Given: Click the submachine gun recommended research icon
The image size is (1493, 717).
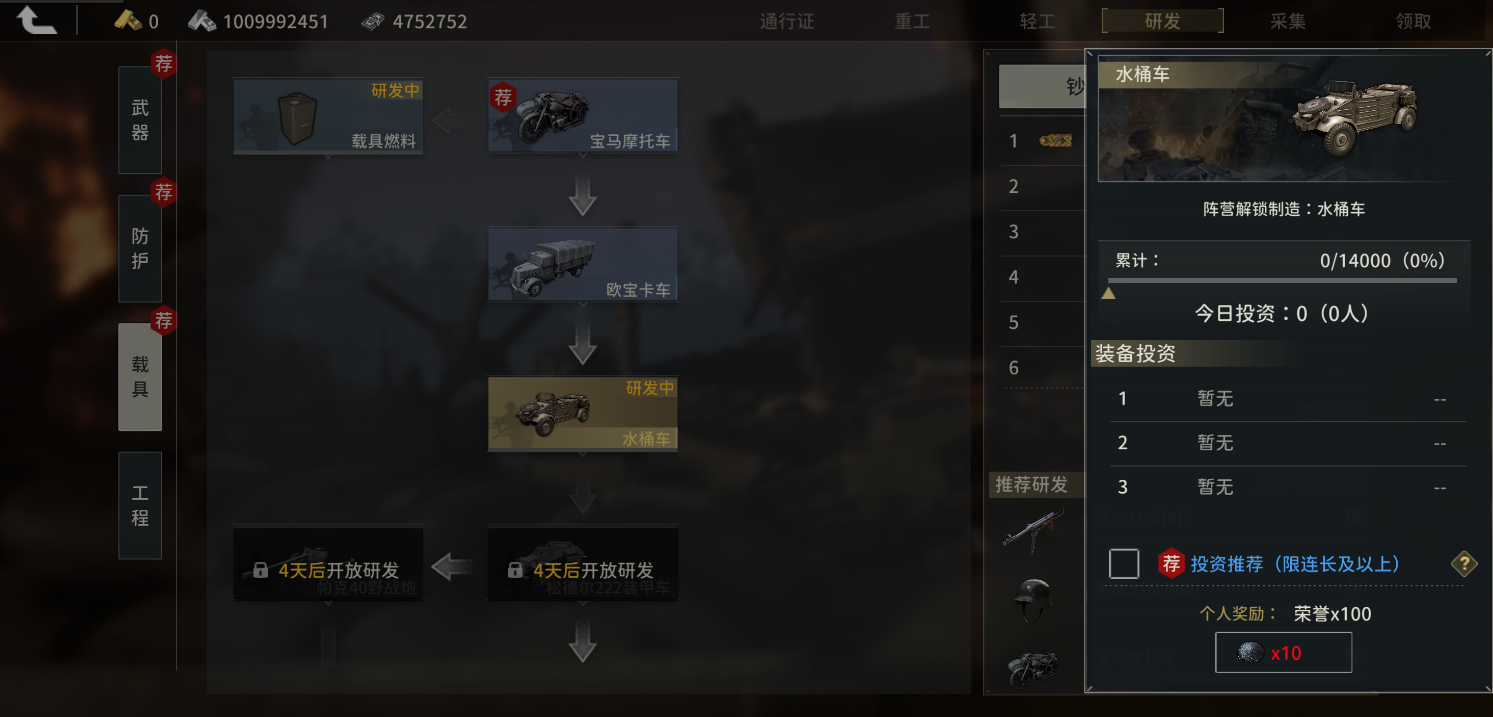Looking at the screenshot, I should pyautogui.click(x=1031, y=528).
